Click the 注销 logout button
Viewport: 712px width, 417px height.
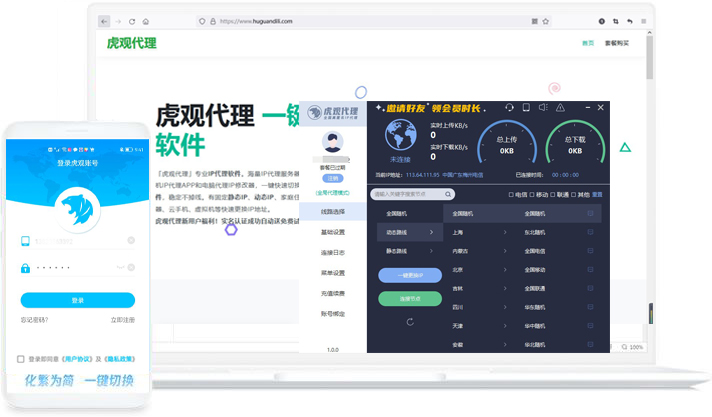click(x=333, y=179)
